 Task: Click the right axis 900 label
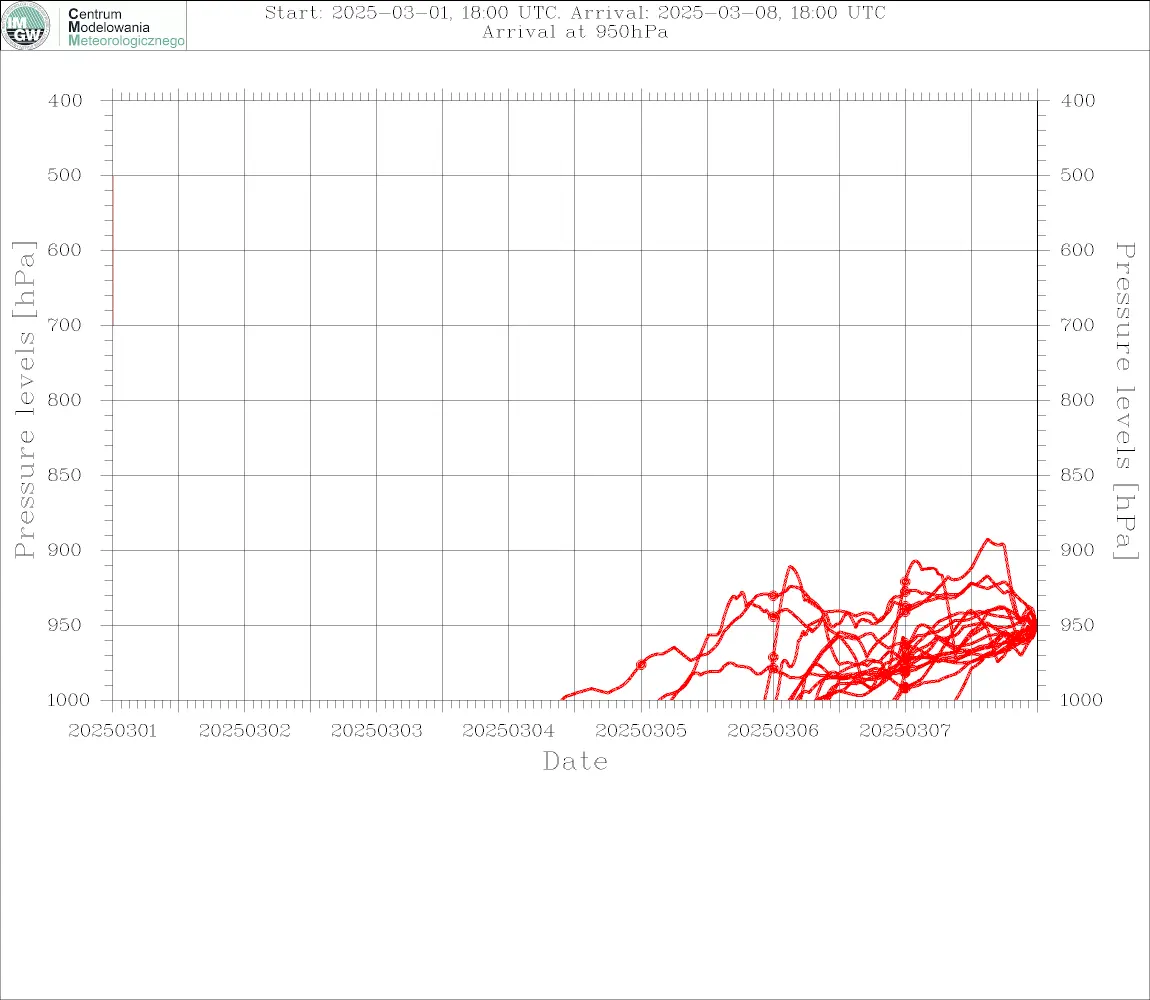[1077, 550]
